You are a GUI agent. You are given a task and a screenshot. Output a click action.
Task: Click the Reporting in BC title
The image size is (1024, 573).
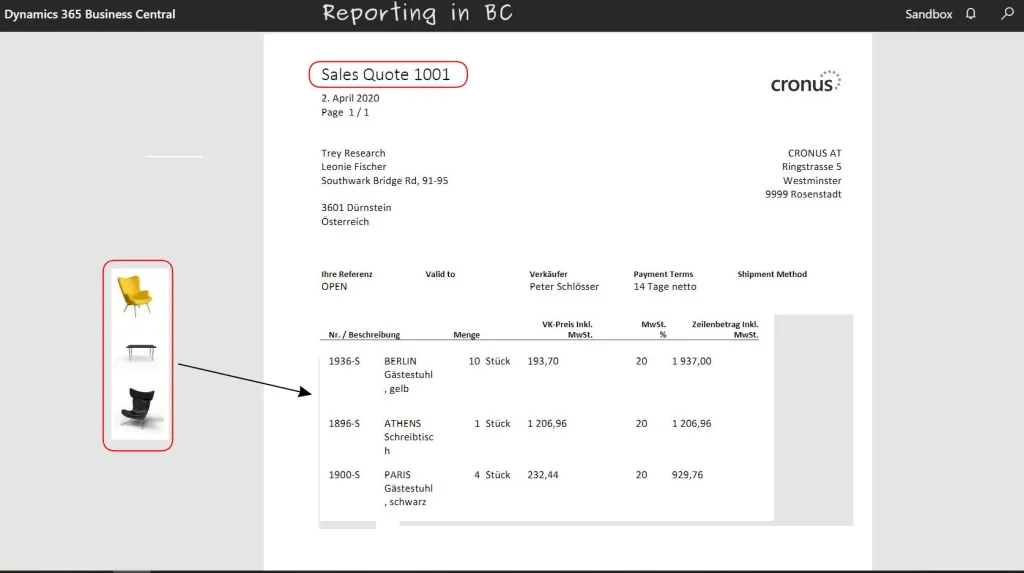click(x=417, y=14)
